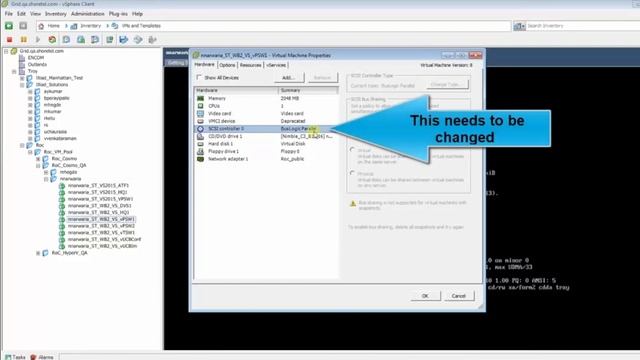Collapse the mnarwaria folder node
This screenshot has height=360, width=640.
click(x=47, y=179)
